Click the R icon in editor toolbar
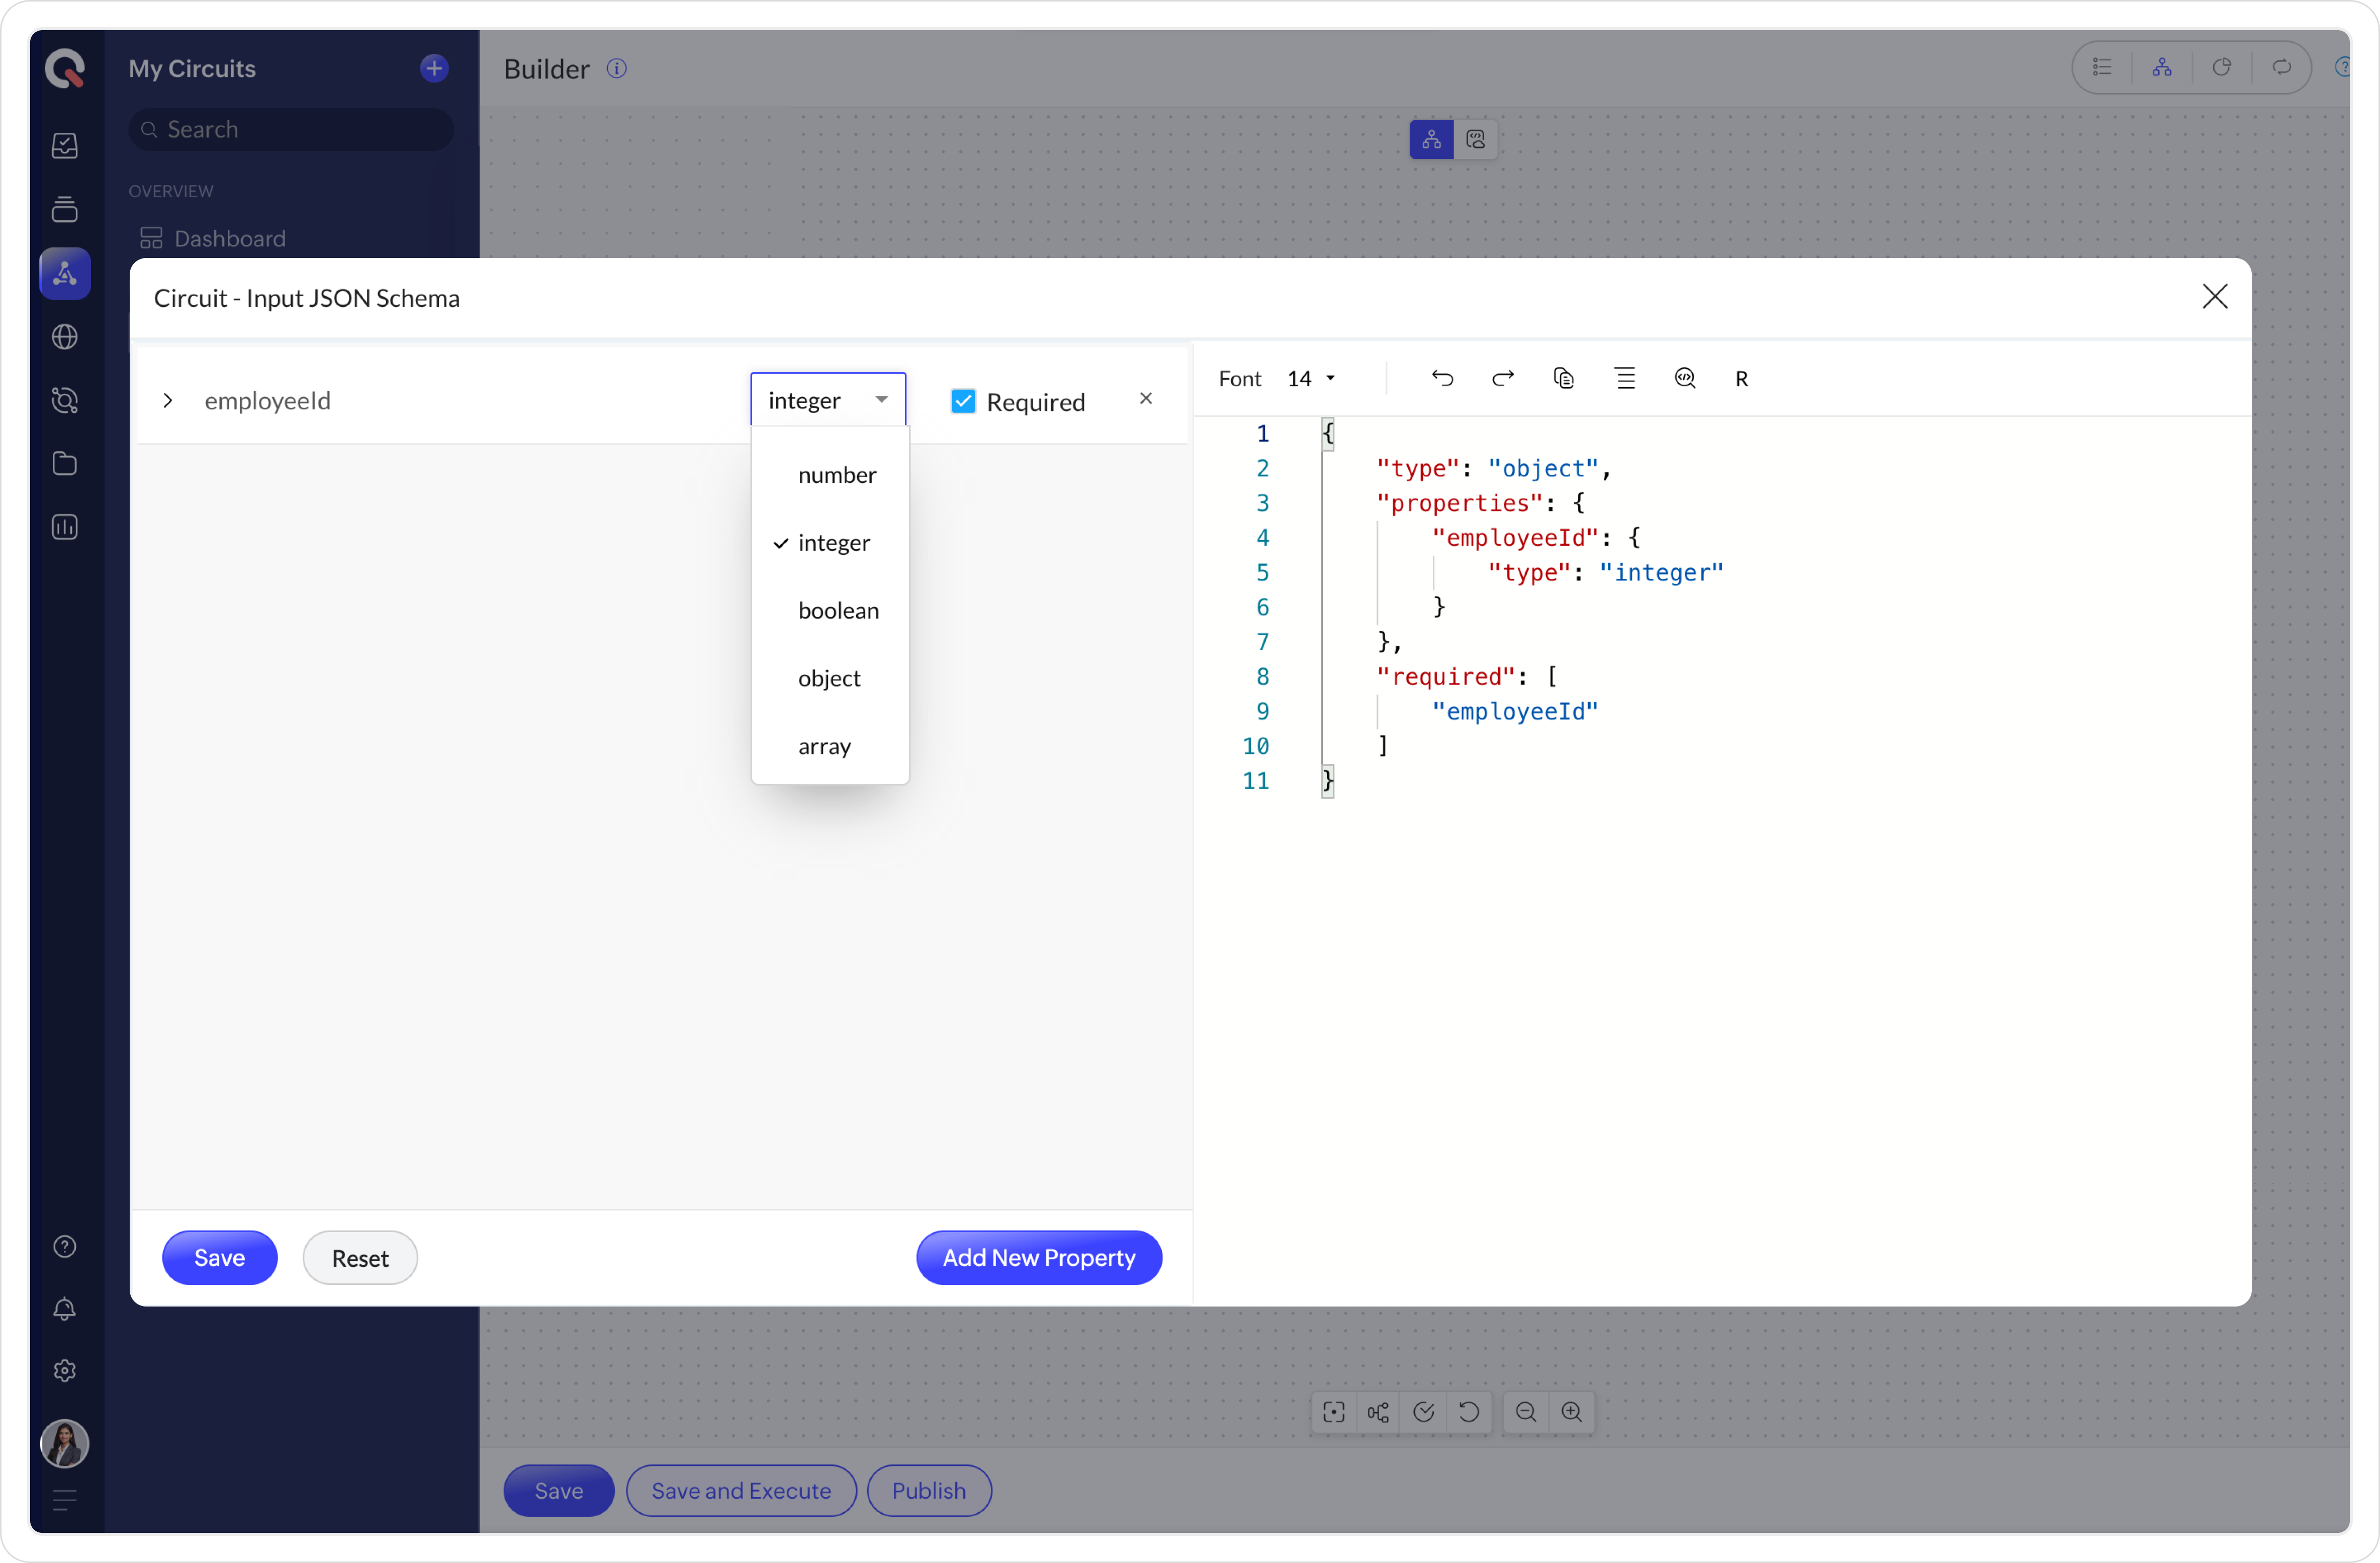Image resolution: width=2380 pixels, height=1563 pixels. click(x=1741, y=379)
